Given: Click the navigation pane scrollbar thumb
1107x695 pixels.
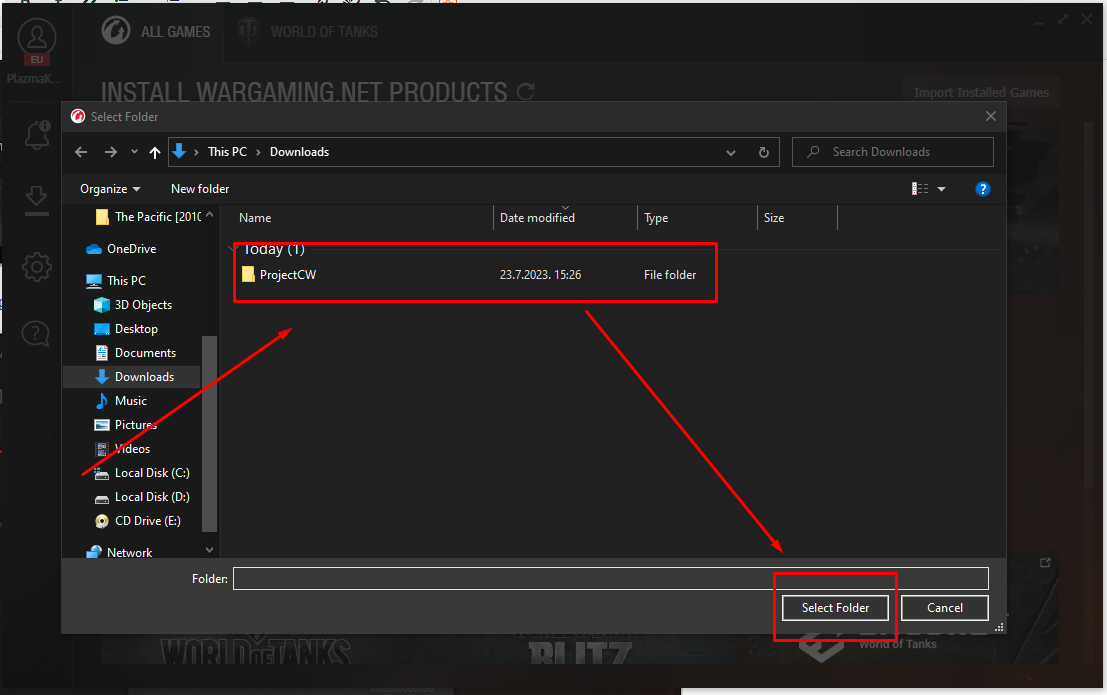Looking at the screenshot, I should pos(209,433).
